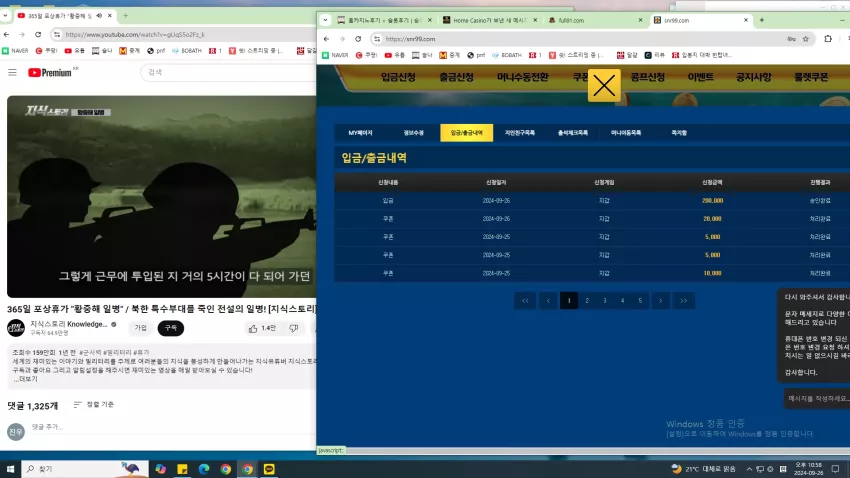Open new tab in snr99 browser window
The image size is (850, 478).
(762, 20)
